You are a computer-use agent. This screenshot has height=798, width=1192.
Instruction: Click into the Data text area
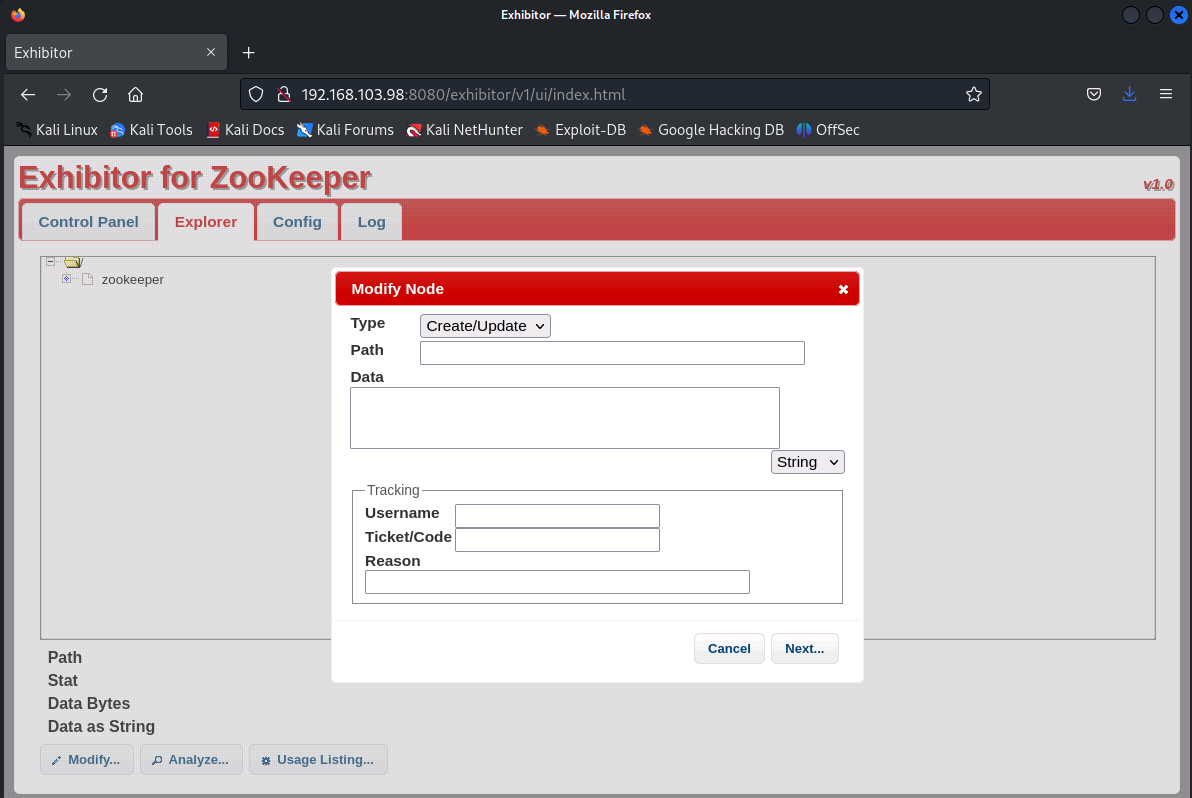[565, 418]
